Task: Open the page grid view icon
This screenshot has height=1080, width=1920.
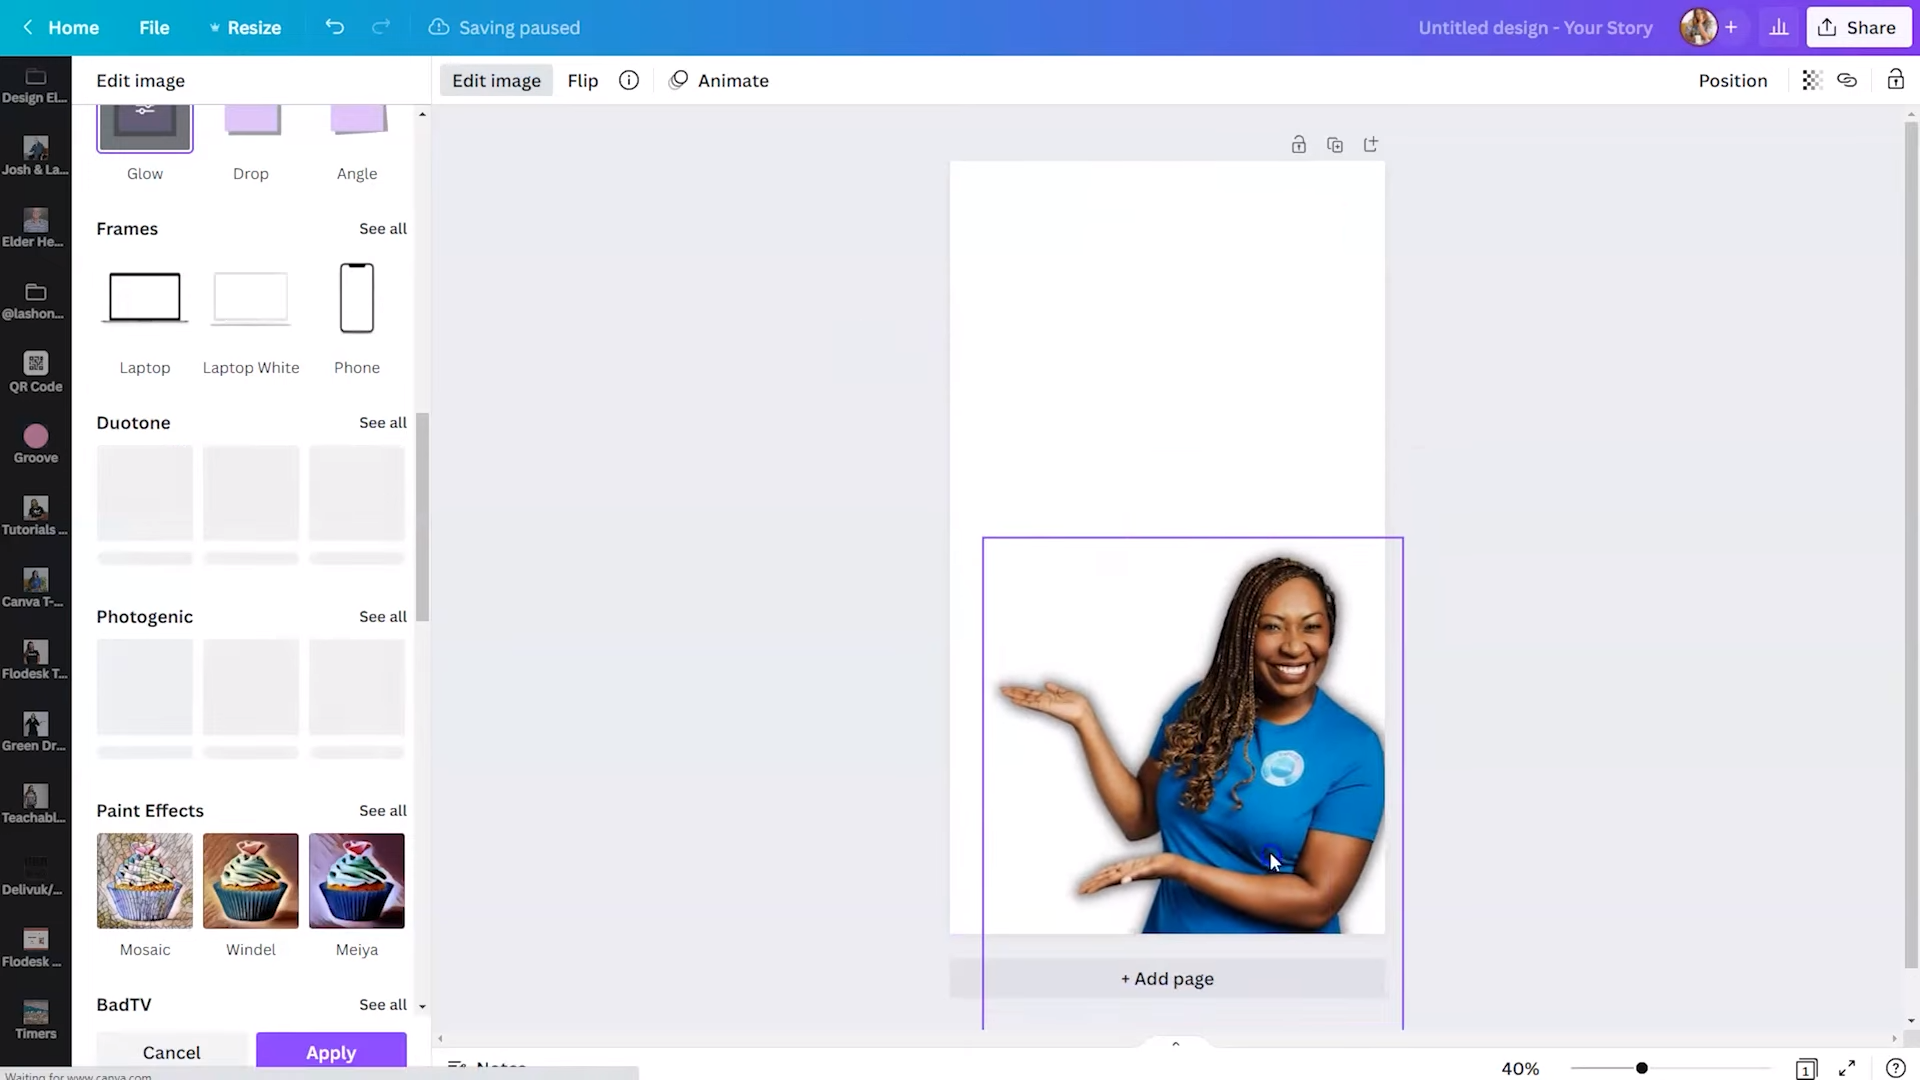Action: click(1806, 1069)
